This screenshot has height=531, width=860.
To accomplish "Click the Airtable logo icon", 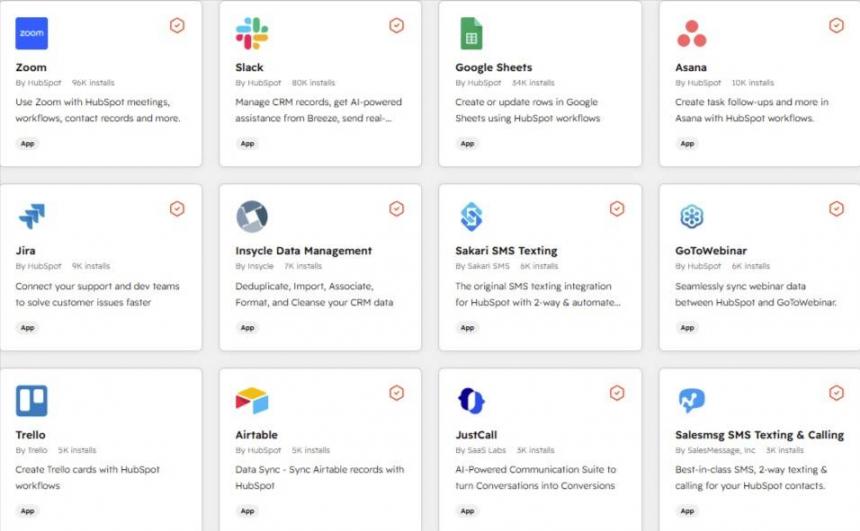I will [252, 400].
